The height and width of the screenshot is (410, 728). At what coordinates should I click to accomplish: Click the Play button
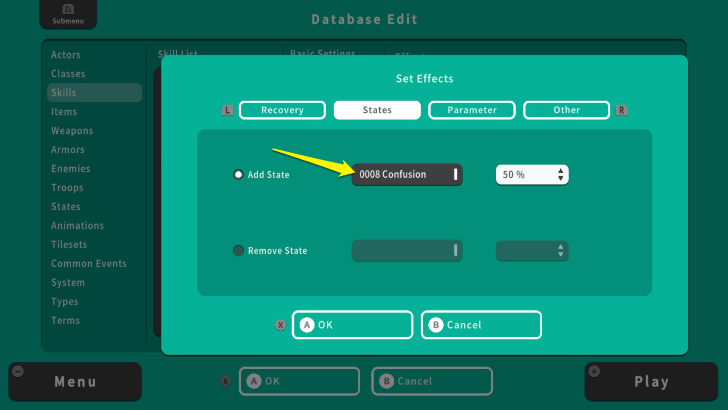[651, 382]
